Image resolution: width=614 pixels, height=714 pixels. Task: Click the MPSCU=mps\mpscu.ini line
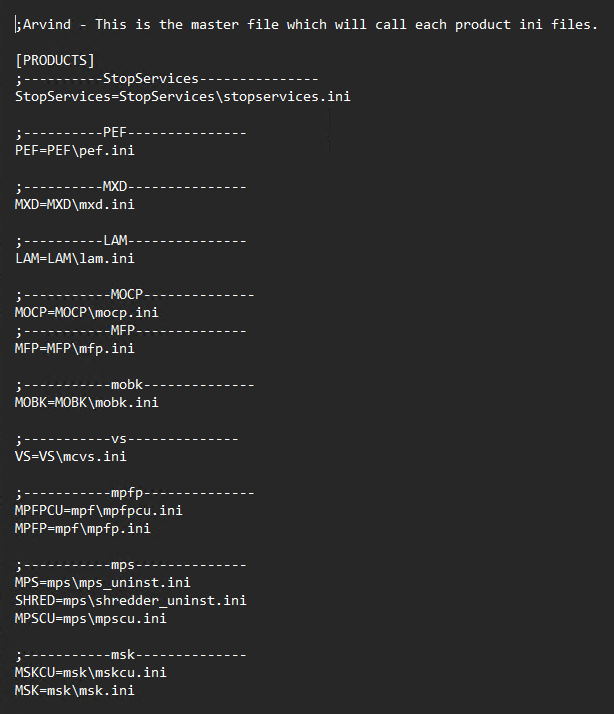click(x=90, y=618)
